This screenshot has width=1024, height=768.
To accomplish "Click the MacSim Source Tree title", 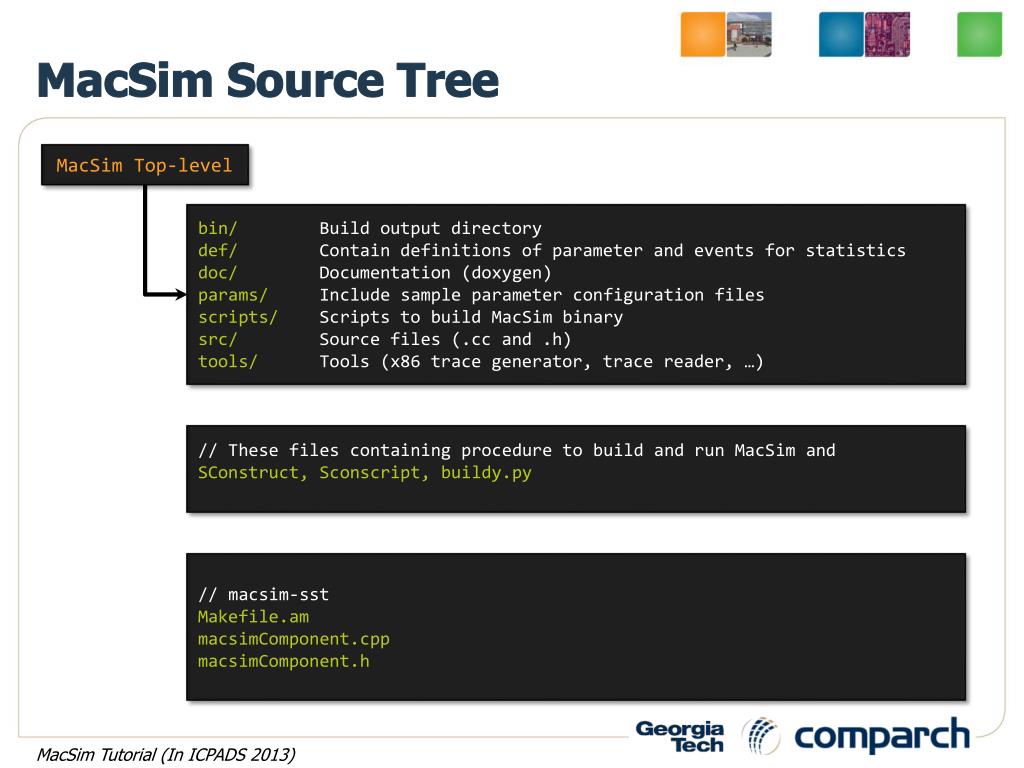I will 268,80.
